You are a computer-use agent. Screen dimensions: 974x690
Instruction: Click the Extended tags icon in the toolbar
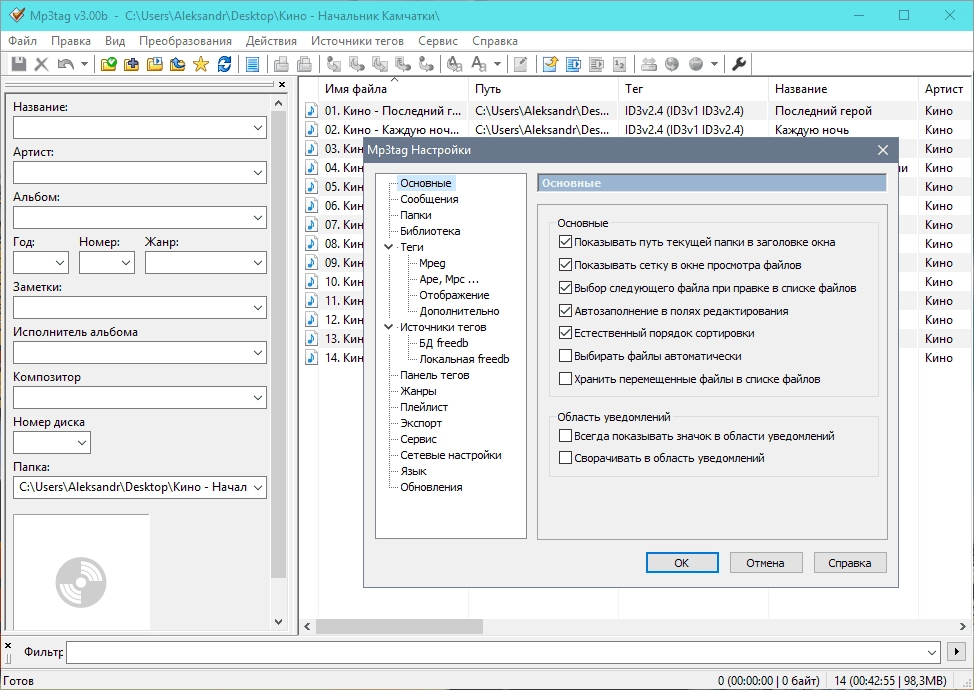click(521, 64)
